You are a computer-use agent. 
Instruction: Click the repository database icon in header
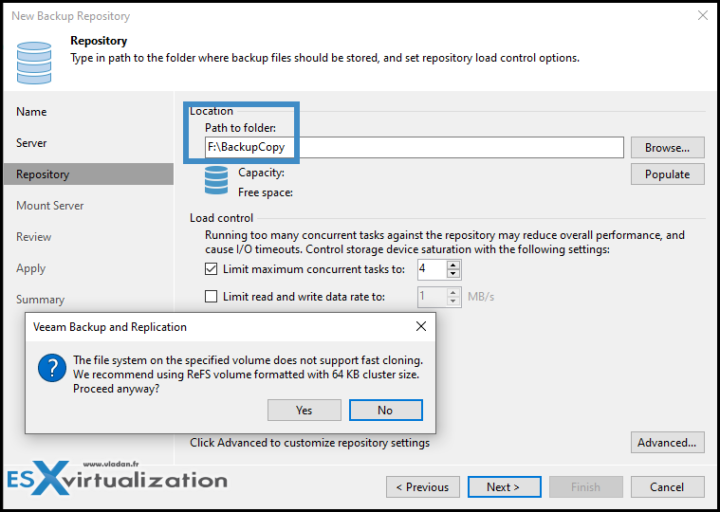pos(34,63)
